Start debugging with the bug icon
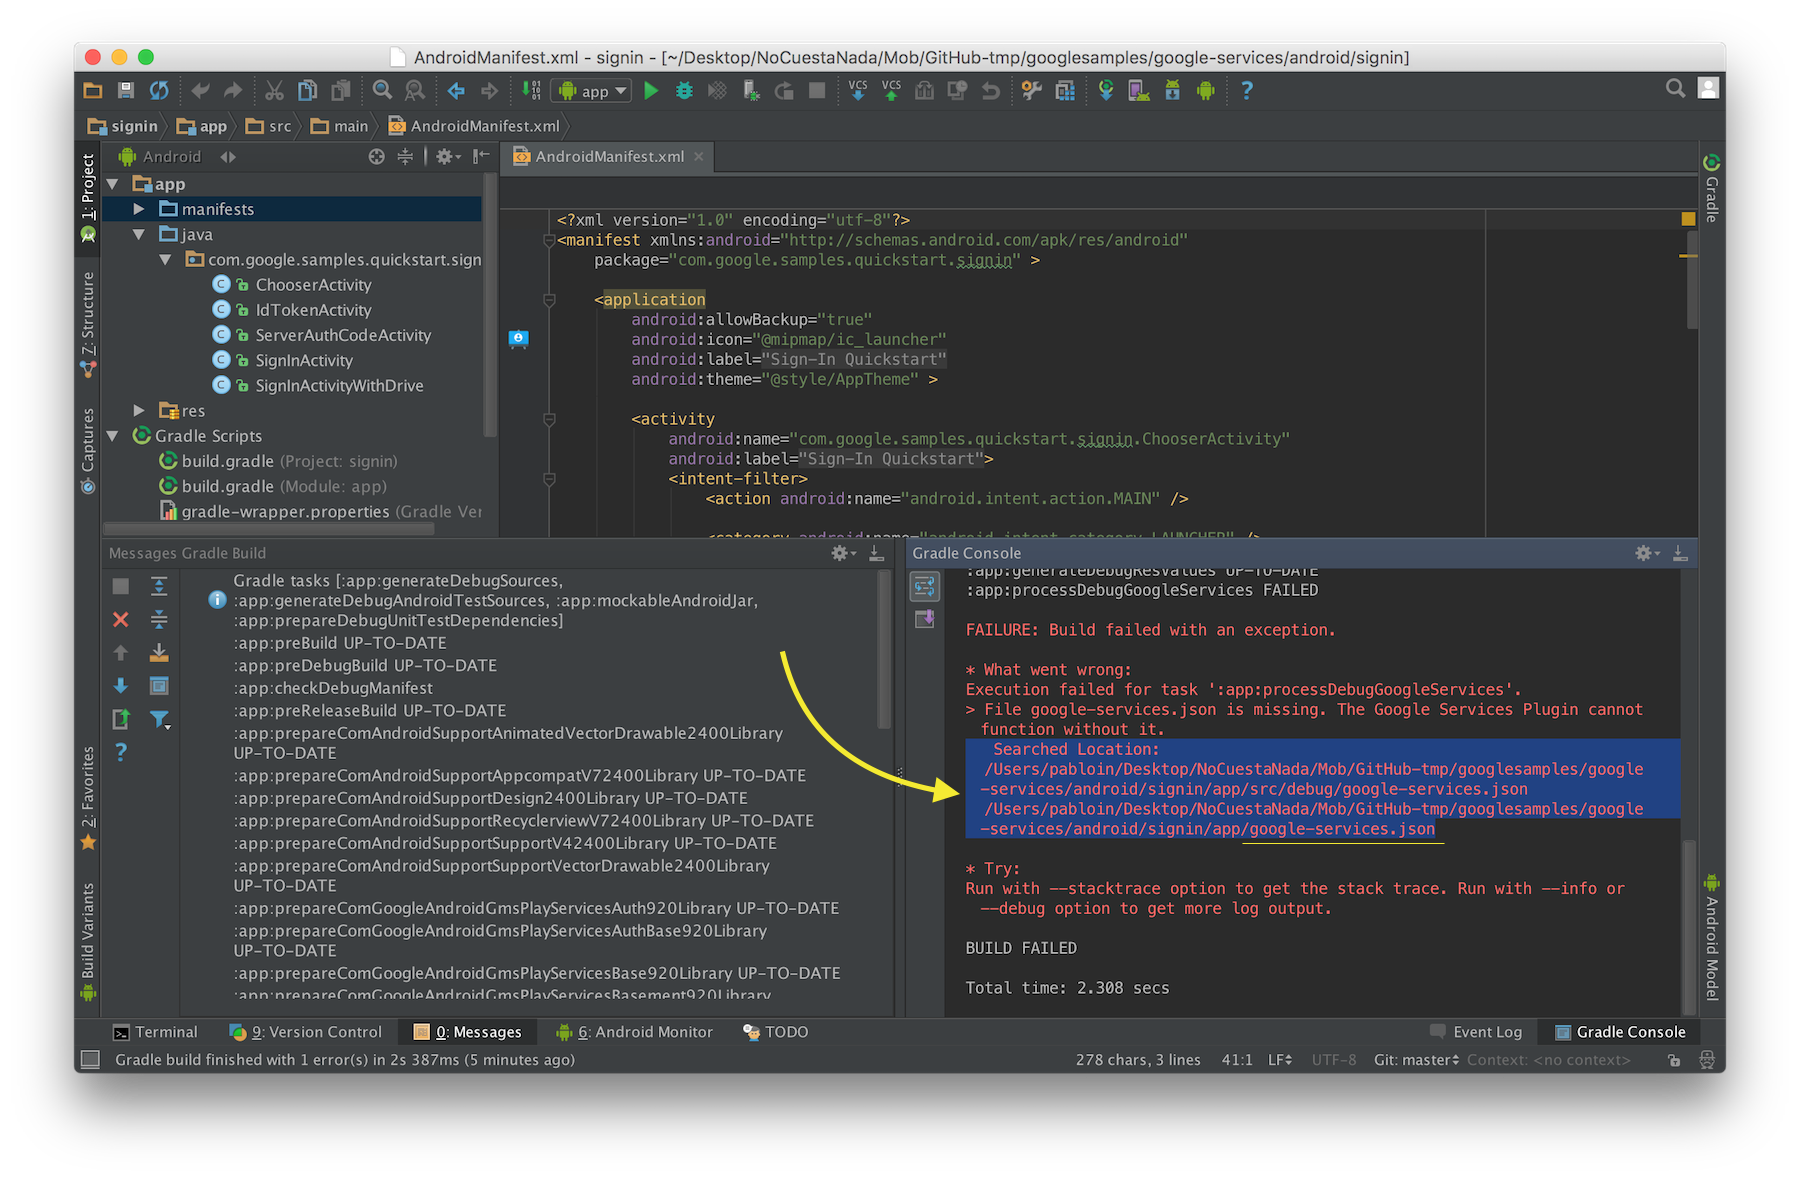This screenshot has height=1179, width=1800. (x=684, y=91)
